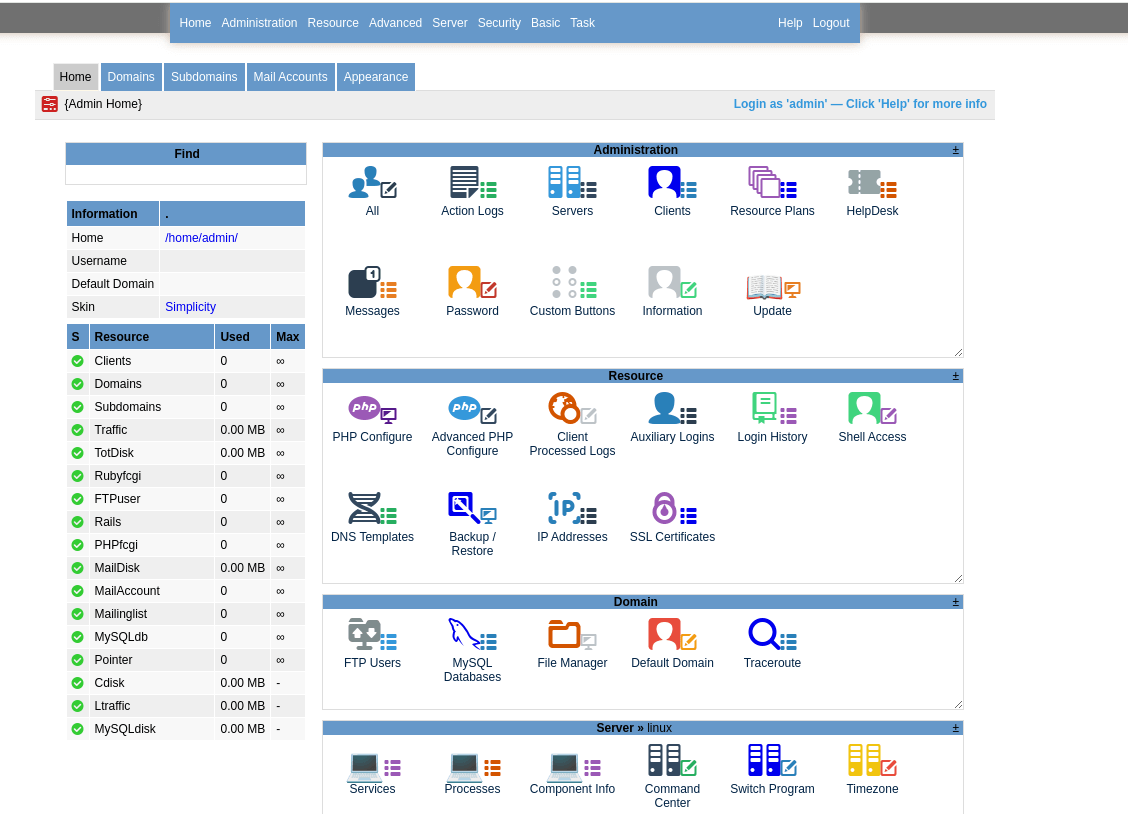Image resolution: width=1128 pixels, height=814 pixels.
Task: Collapse the Administration section
Action: 955,150
